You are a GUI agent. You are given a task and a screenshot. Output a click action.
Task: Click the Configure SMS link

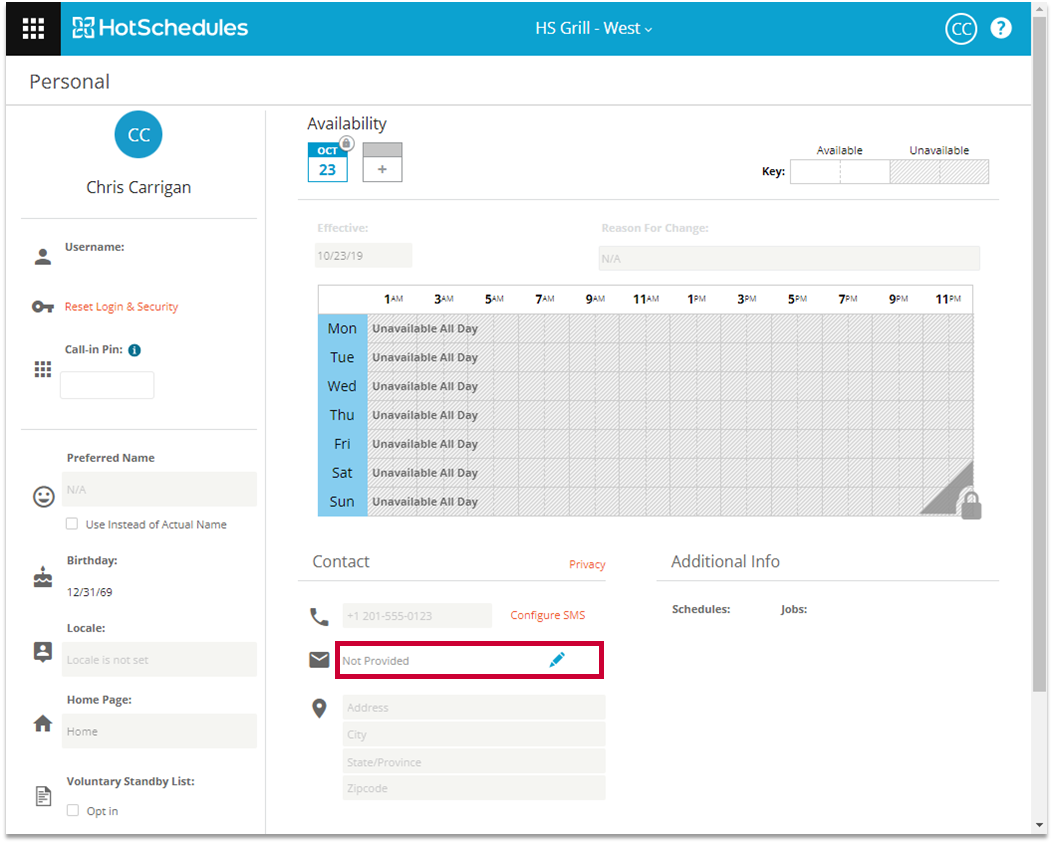547,615
